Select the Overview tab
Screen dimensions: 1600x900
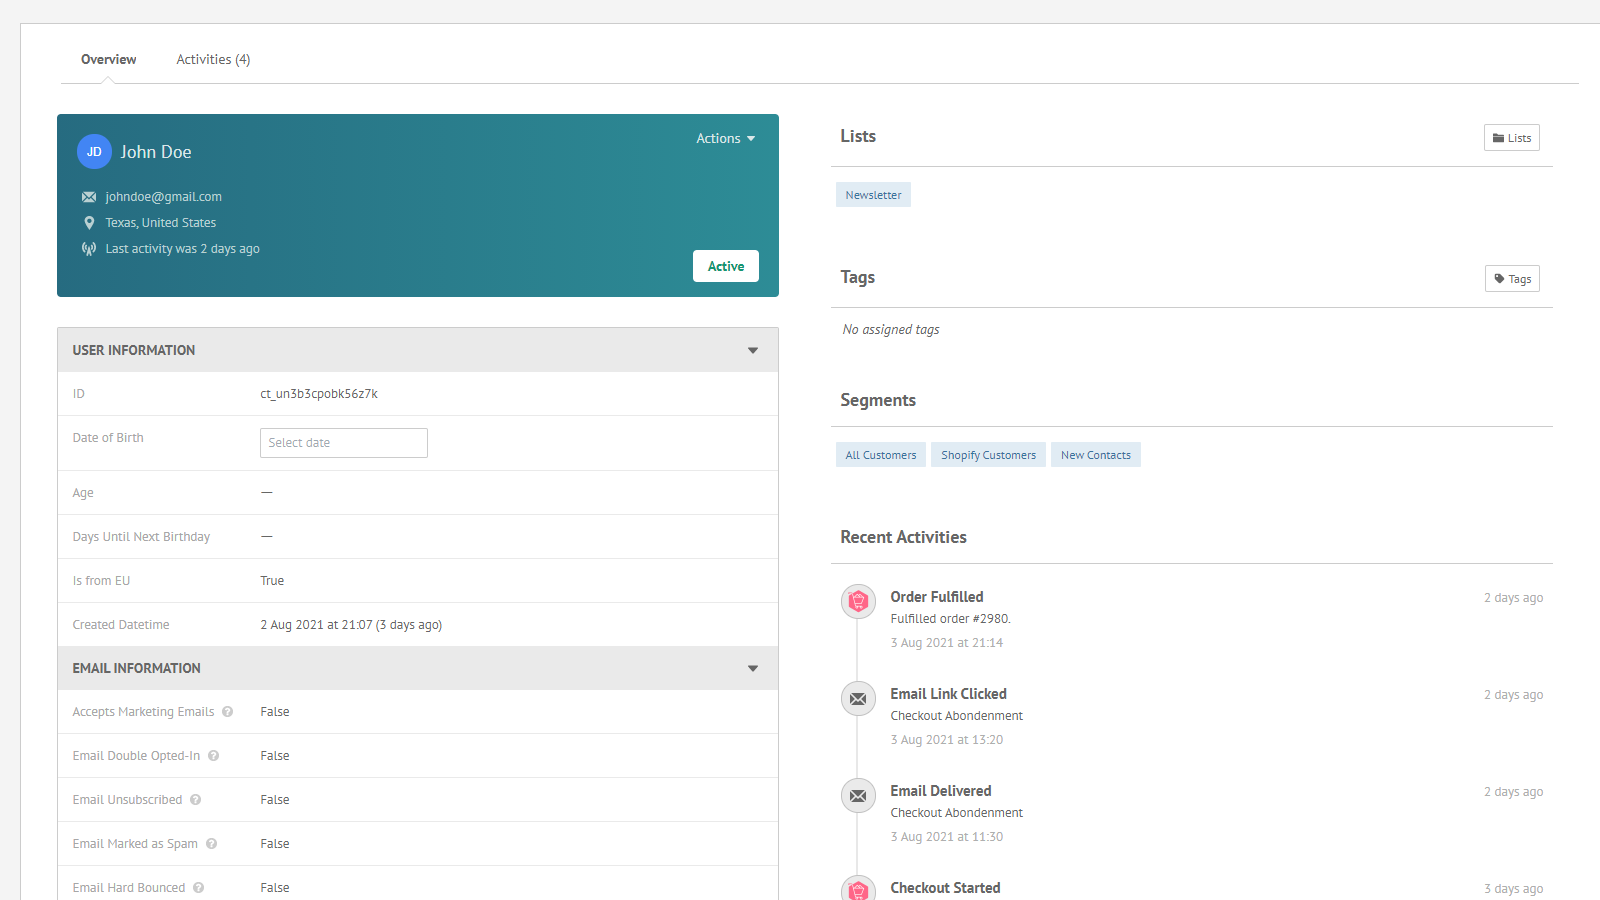click(x=108, y=60)
